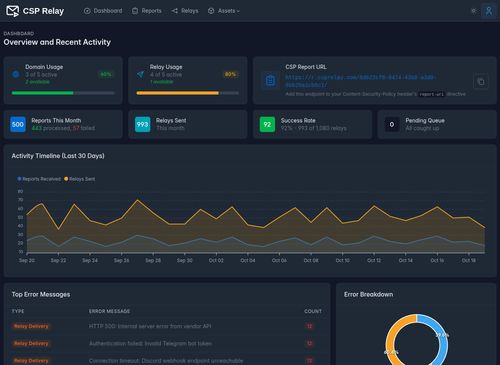Go to the Reports page

click(x=147, y=11)
